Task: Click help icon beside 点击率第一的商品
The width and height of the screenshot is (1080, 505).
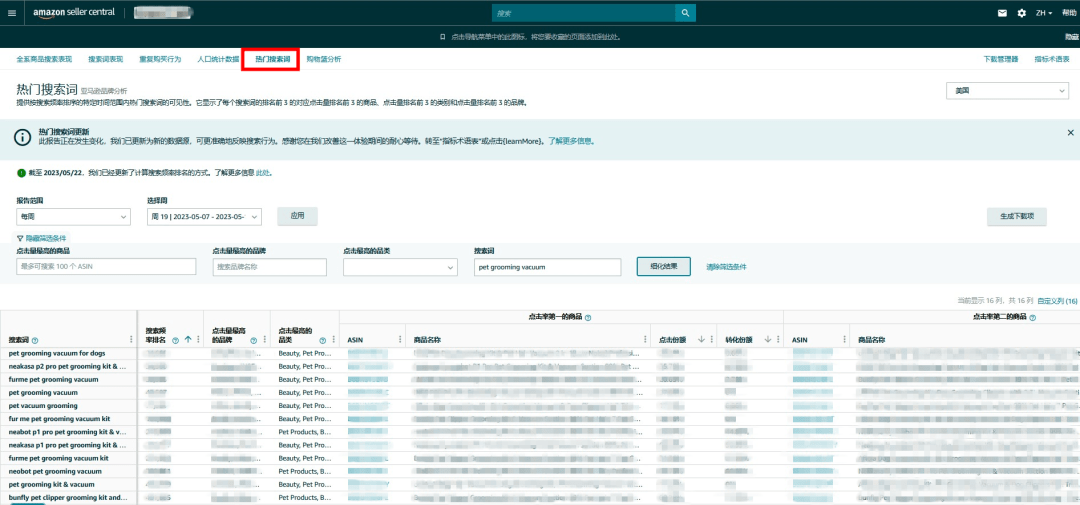Action: (x=588, y=317)
